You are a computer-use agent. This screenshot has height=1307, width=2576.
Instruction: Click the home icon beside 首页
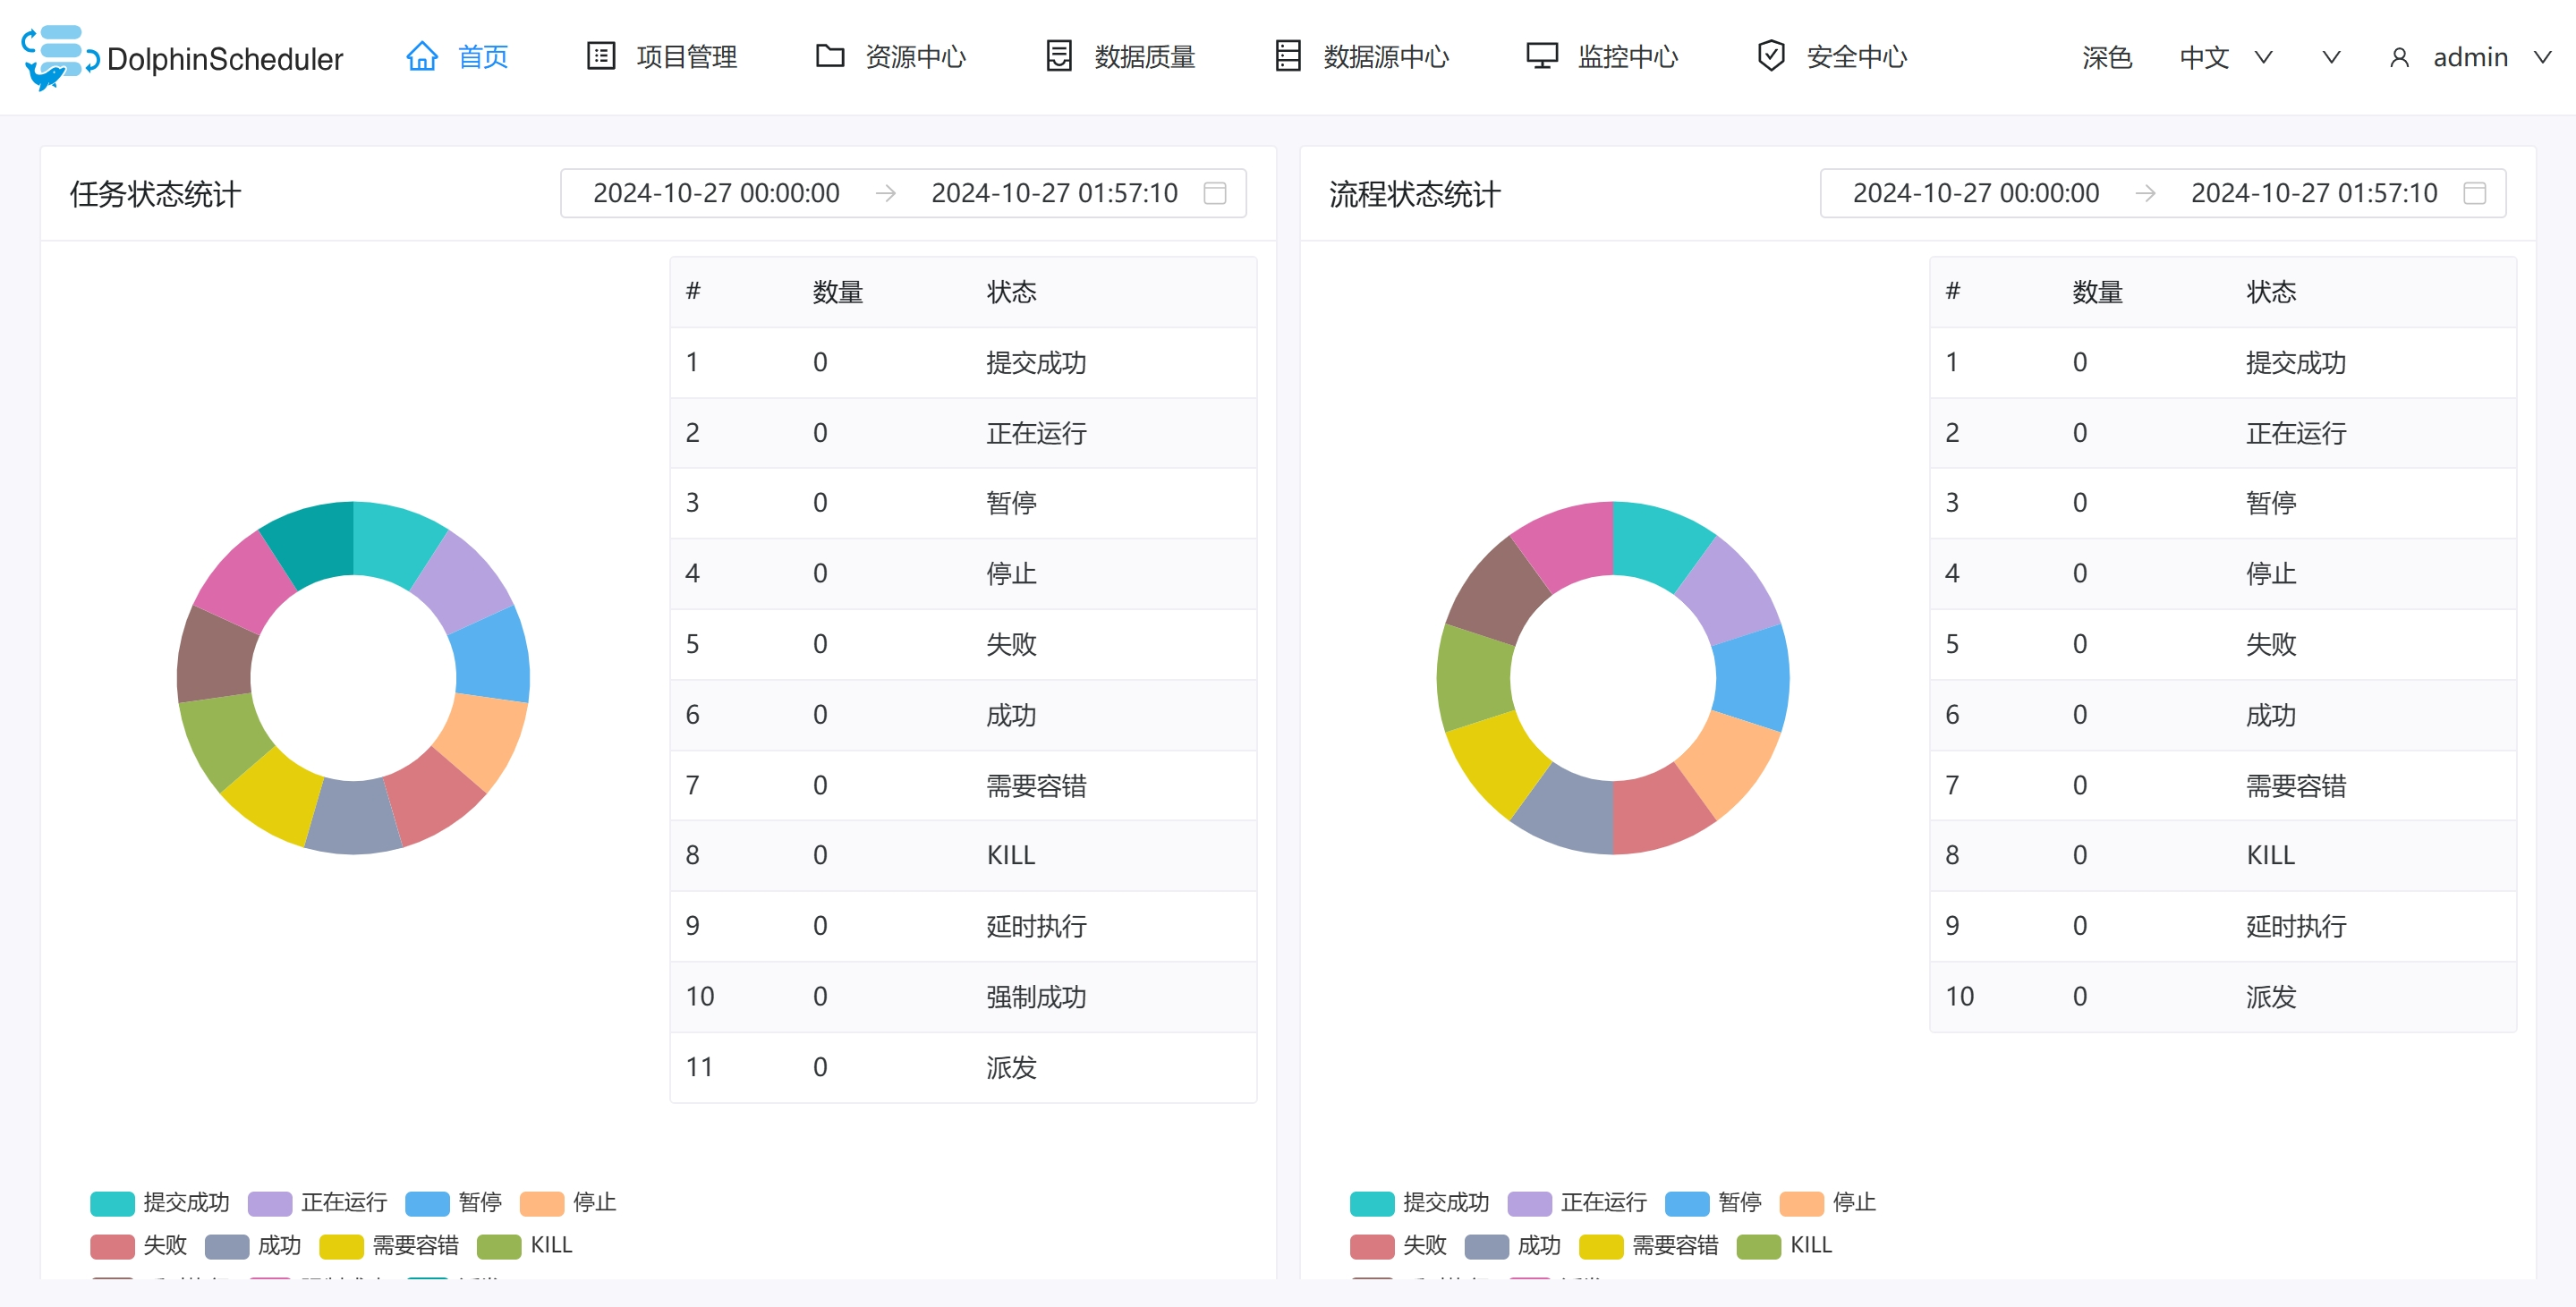pos(421,57)
